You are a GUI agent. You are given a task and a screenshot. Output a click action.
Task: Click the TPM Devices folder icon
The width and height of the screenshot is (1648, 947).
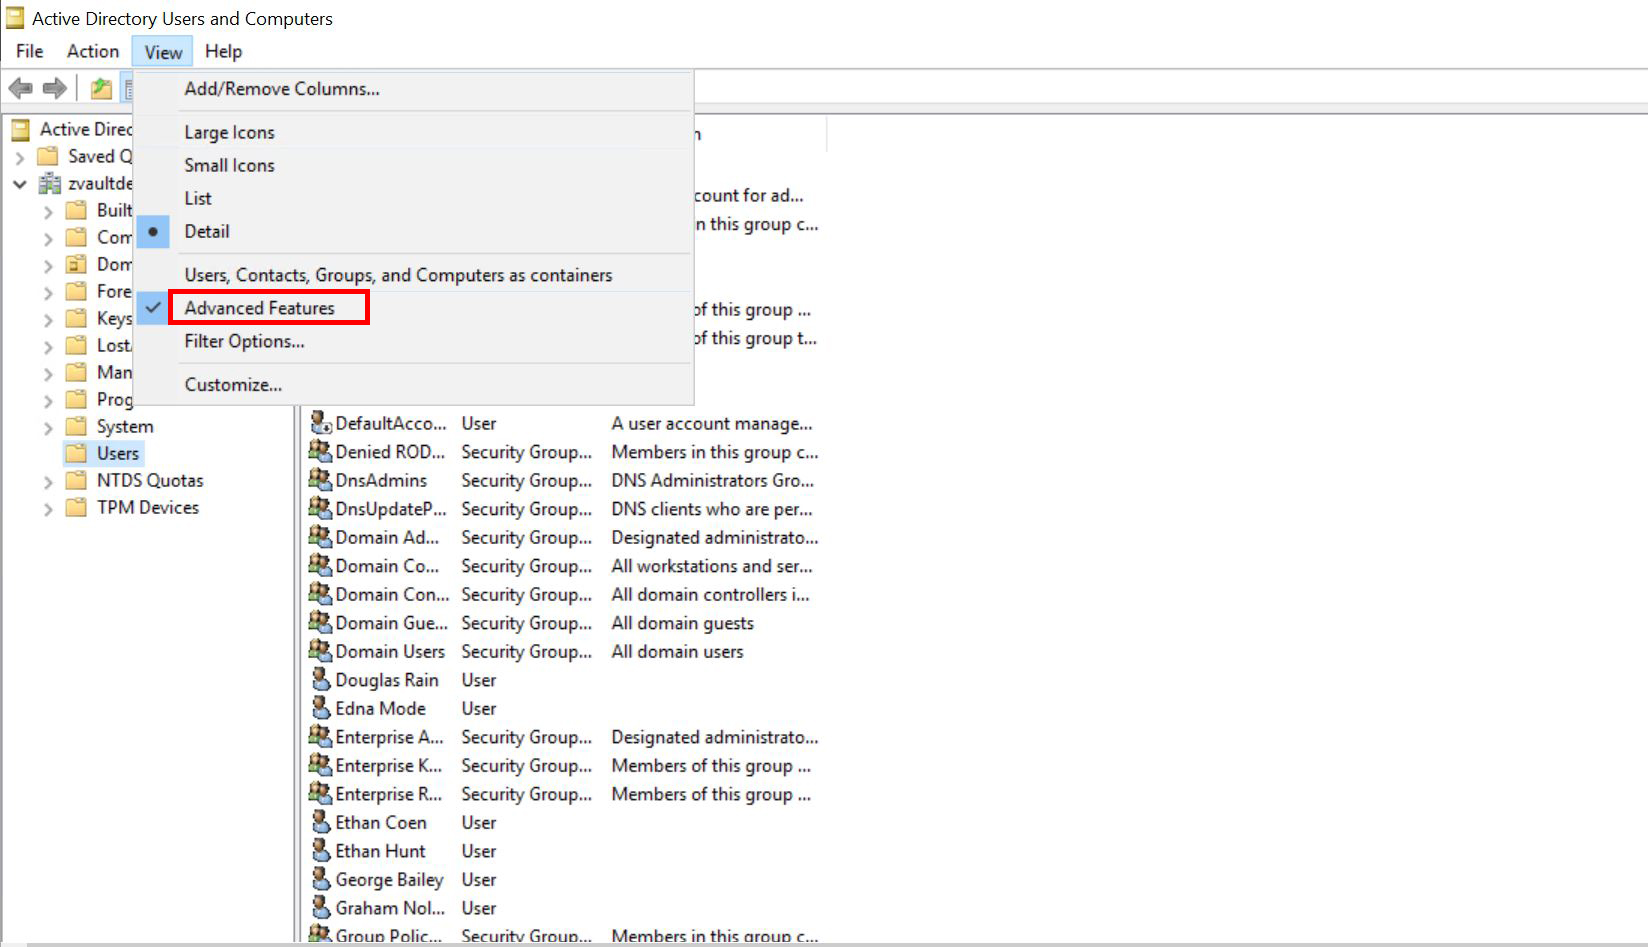pyautogui.click(x=76, y=507)
